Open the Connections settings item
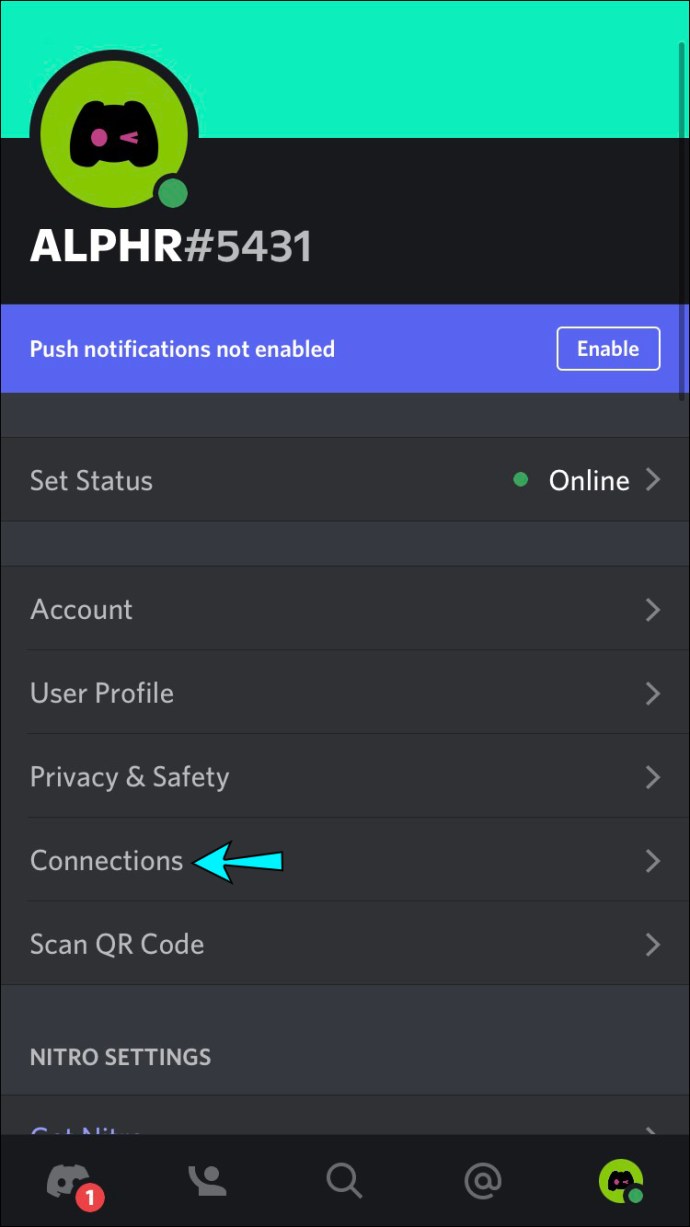The height and width of the screenshot is (1227, 690). [x=107, y=861]
